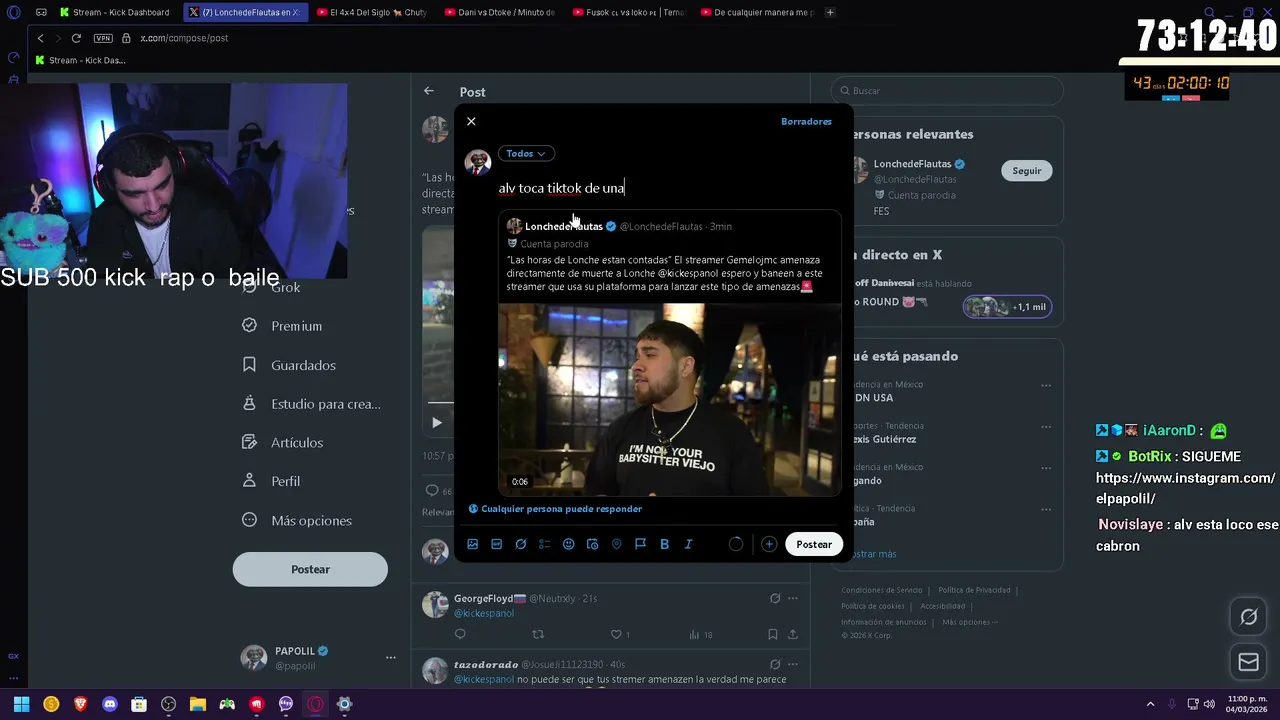Viewport: 1280px width, 720px height.
Task: Open PAPOLIL account options ellipsis
Action: tap(390, 658)
